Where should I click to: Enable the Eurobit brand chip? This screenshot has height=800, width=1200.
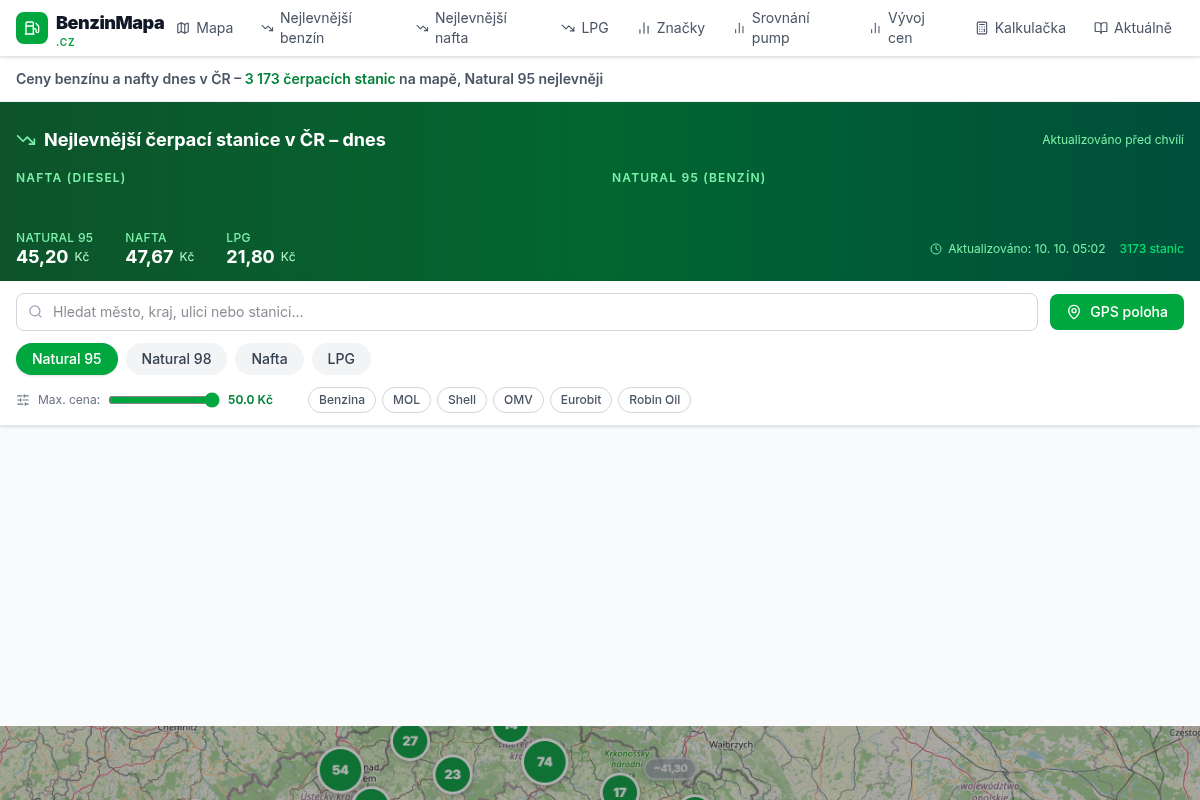(x=581, y=400)
